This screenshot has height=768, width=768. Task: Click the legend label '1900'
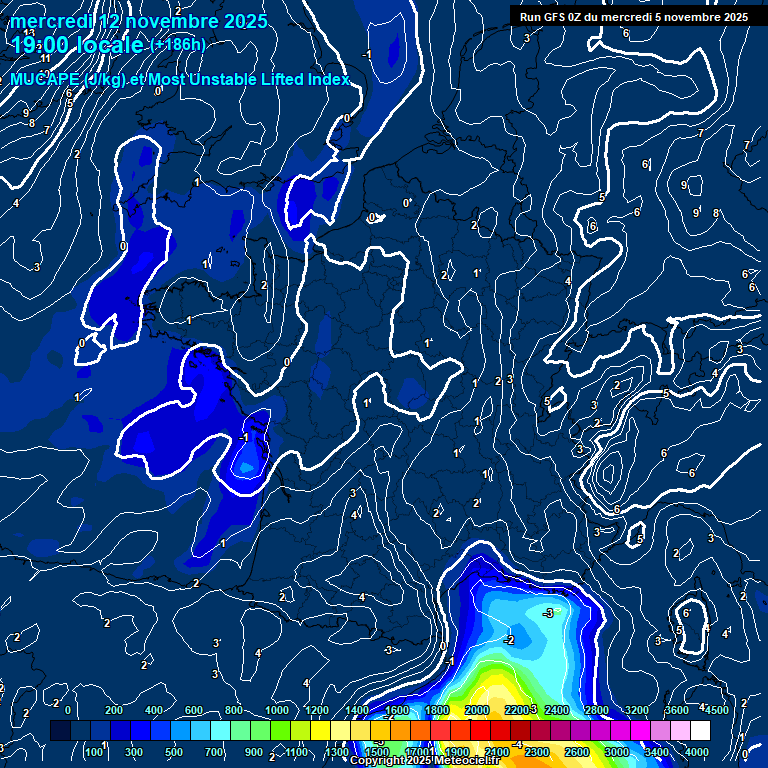coord(457,752)
